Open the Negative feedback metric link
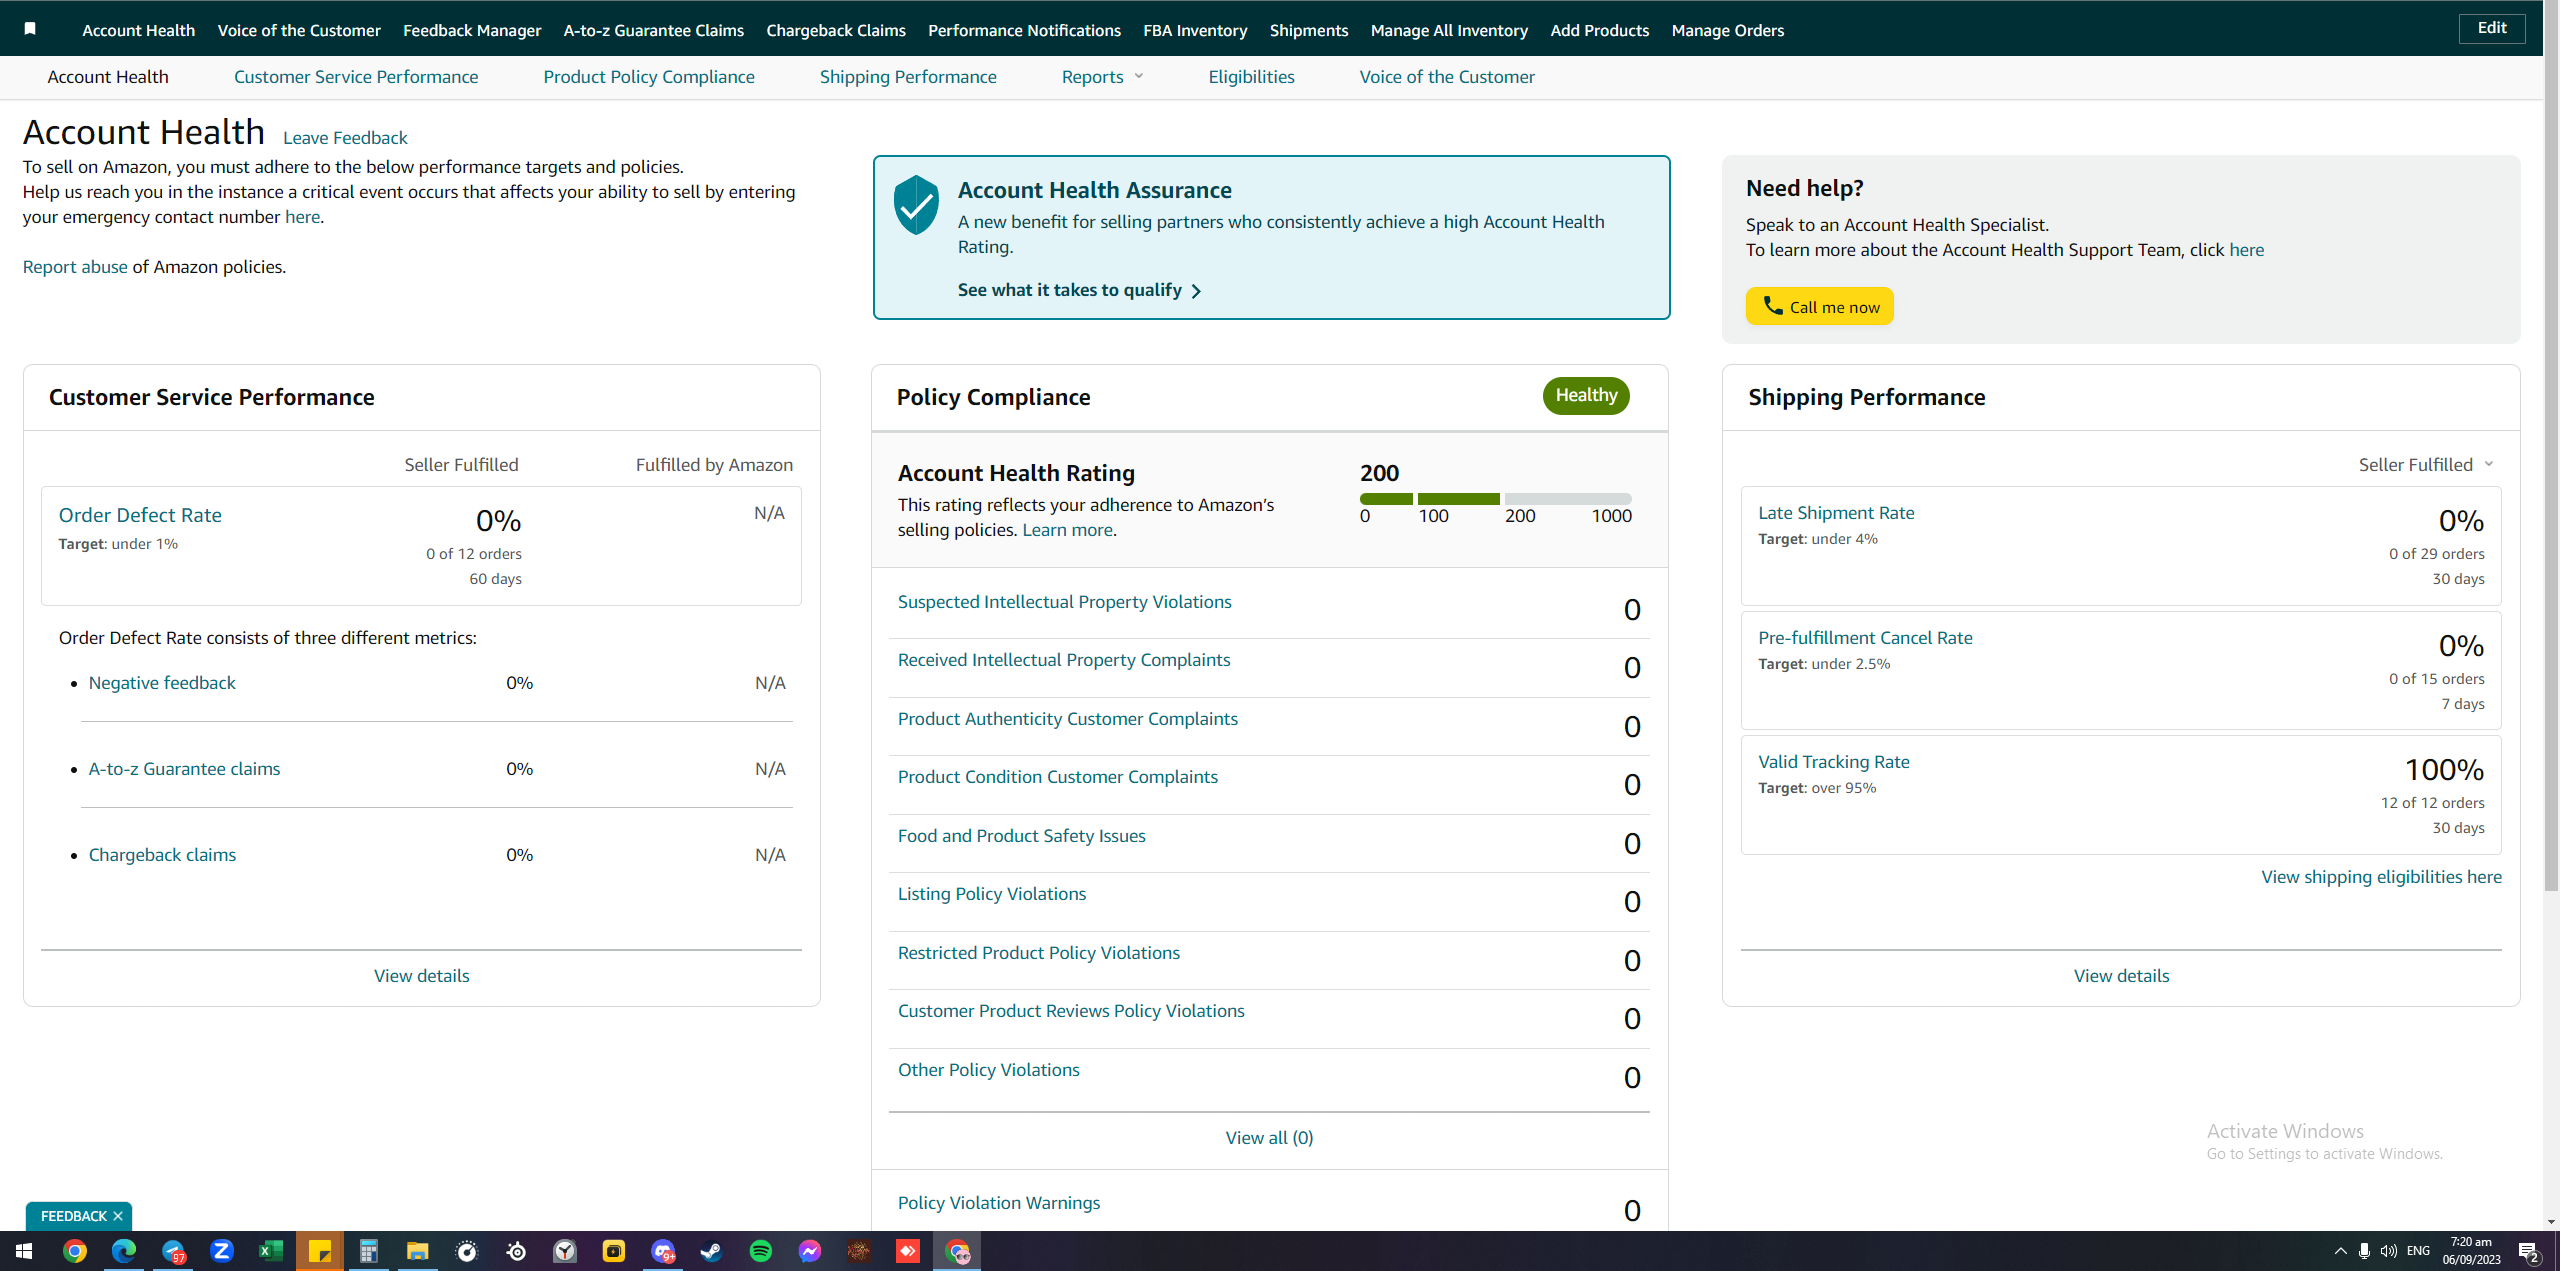This screenshot has height=1271, width=2560. tap(162, 683)
